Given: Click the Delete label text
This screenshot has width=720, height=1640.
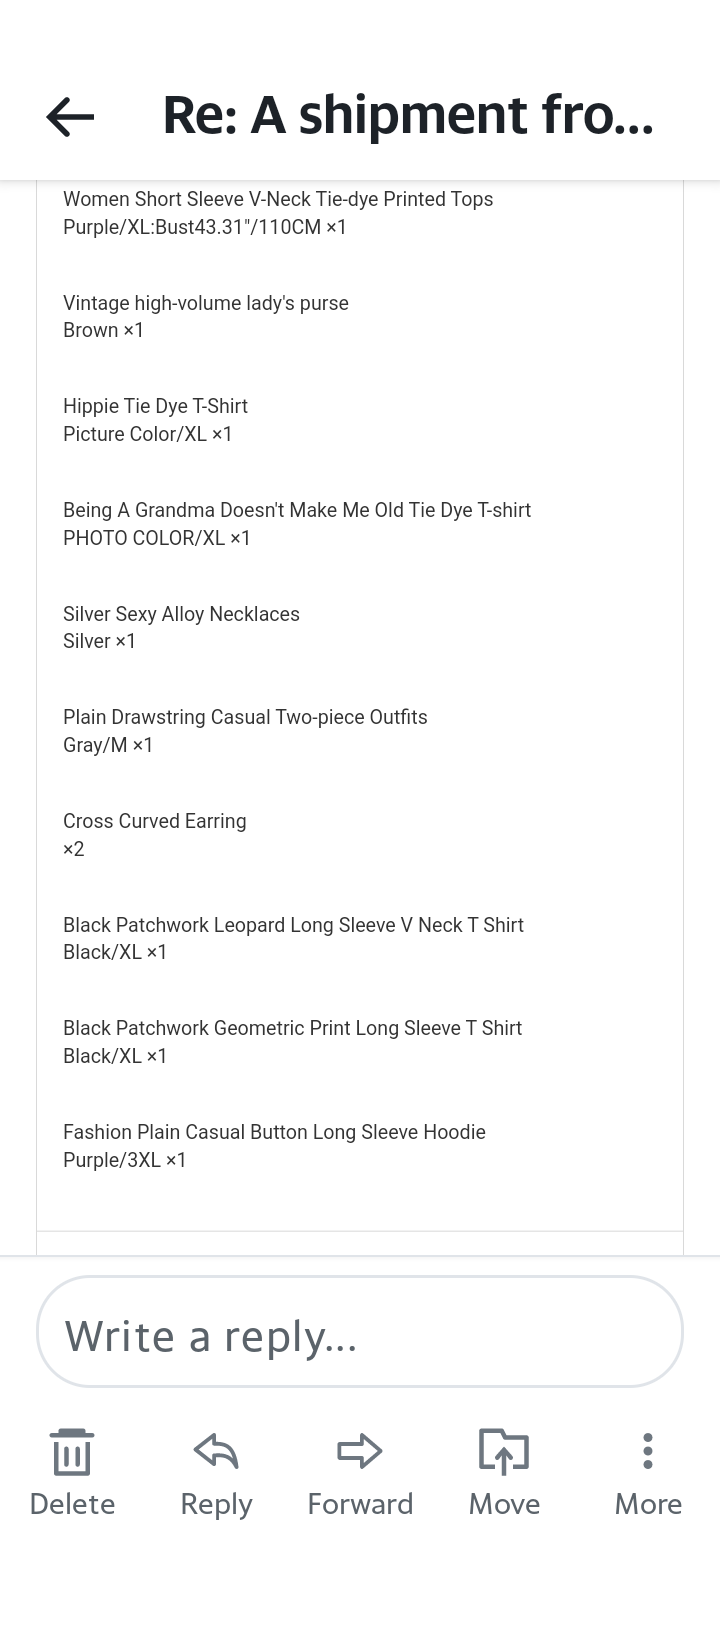Looking at the screenshot, I should [x=72, y=1504].
